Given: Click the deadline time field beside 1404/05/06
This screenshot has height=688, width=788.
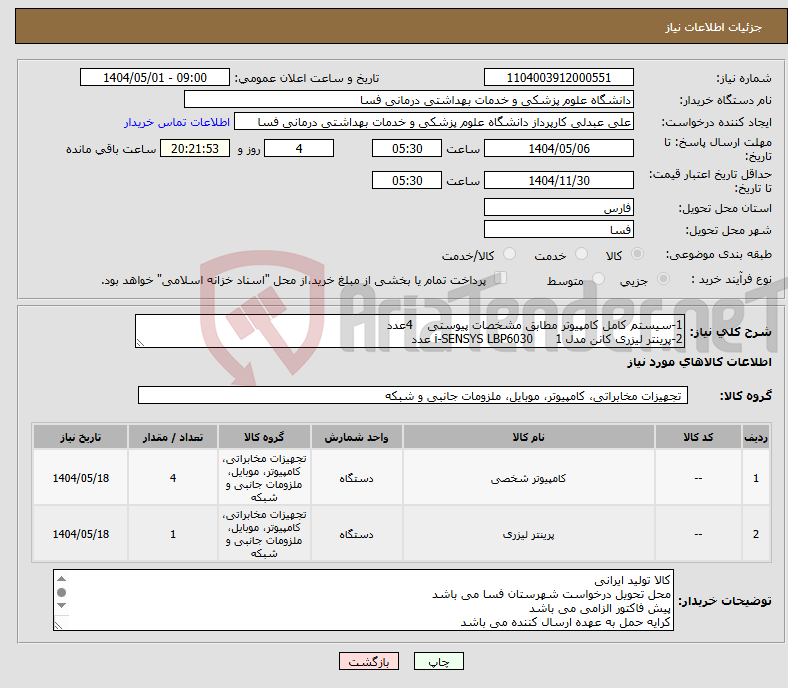Looking at the screenshot, I should click(407, 148).
